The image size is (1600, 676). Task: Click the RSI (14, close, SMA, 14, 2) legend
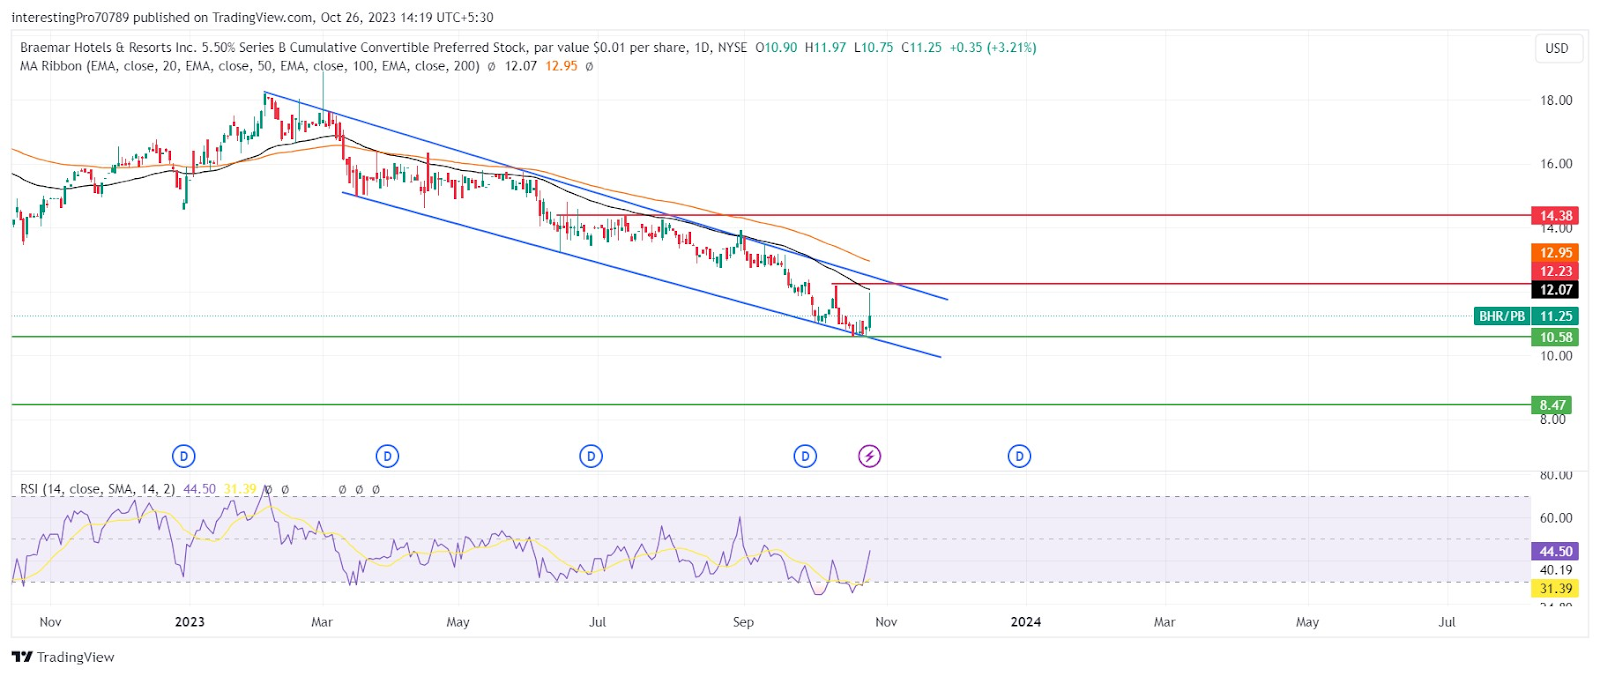98,489
